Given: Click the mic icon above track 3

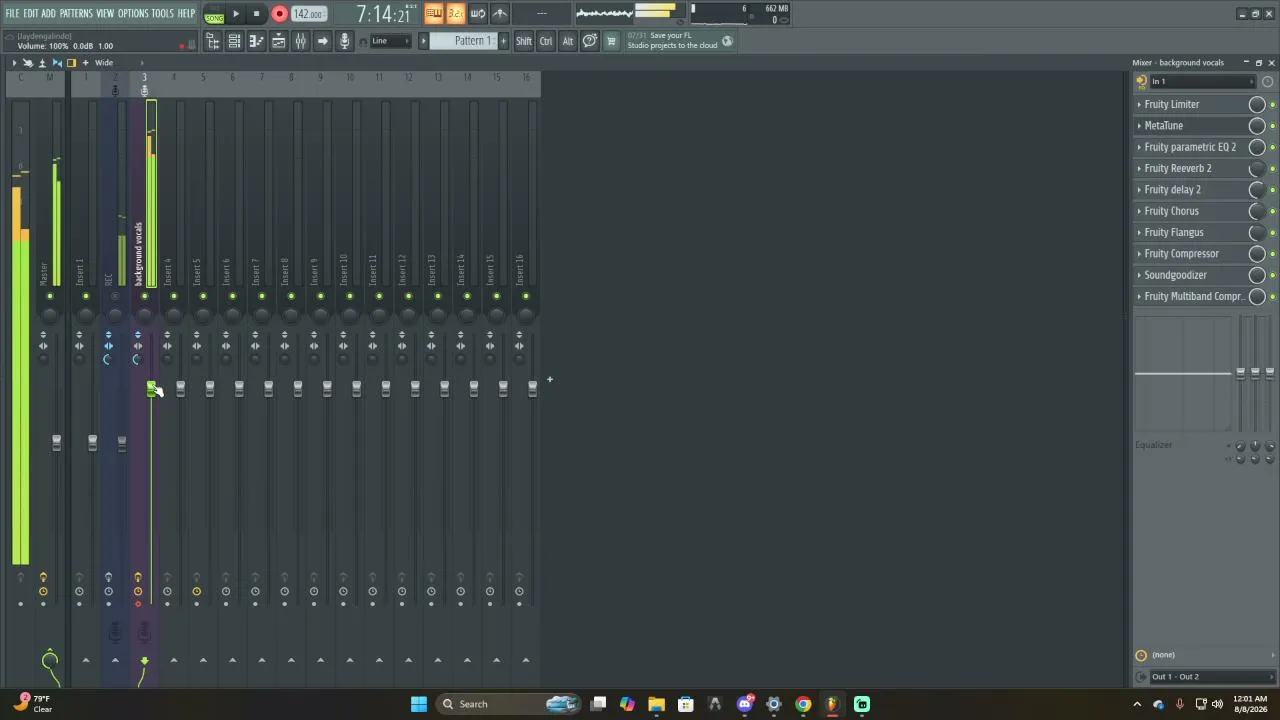Looking at the screenshot, I should coord(144,90).
